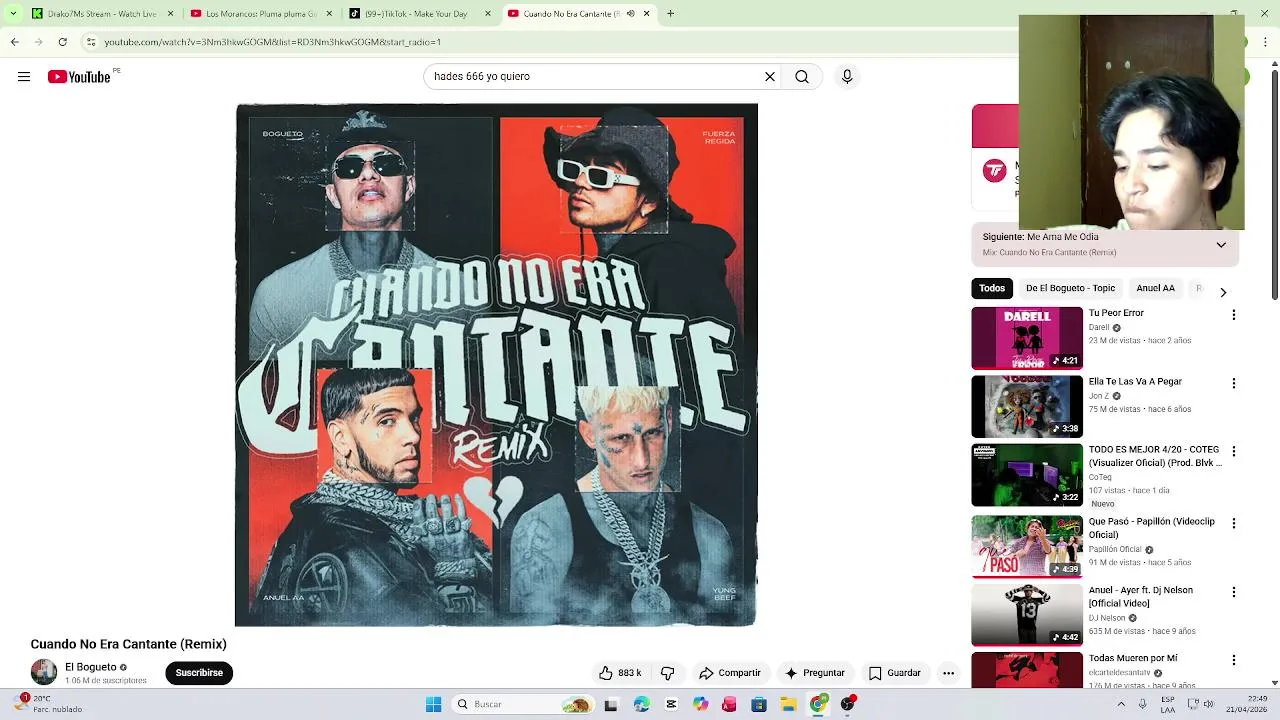Show more filter chips with right arrow
This screenshot has height=720, width=1280.
1223,292
